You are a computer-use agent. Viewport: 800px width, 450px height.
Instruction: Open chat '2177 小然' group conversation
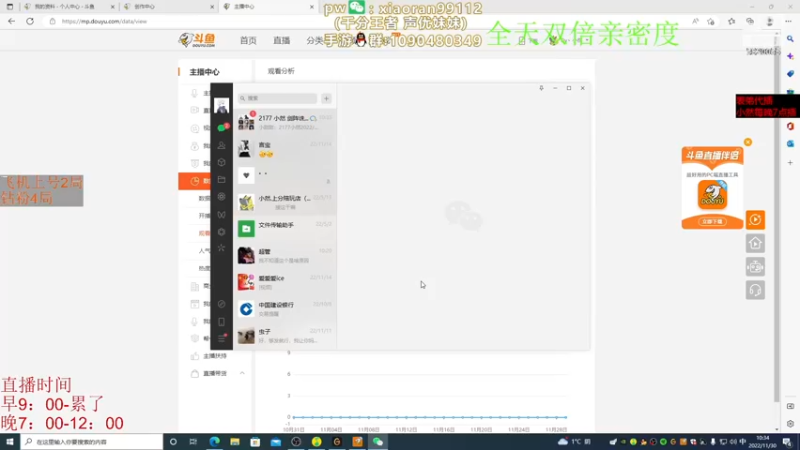pos(285,122)
